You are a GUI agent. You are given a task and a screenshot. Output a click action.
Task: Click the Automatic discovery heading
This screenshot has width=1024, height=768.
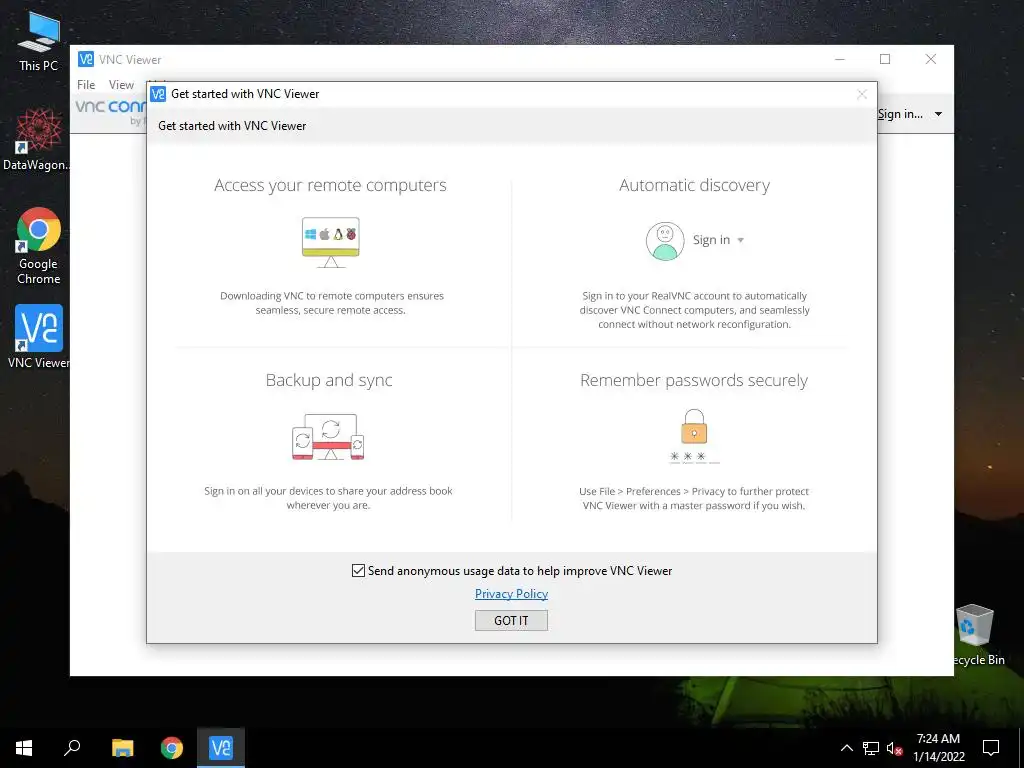[x=694, y=185]
